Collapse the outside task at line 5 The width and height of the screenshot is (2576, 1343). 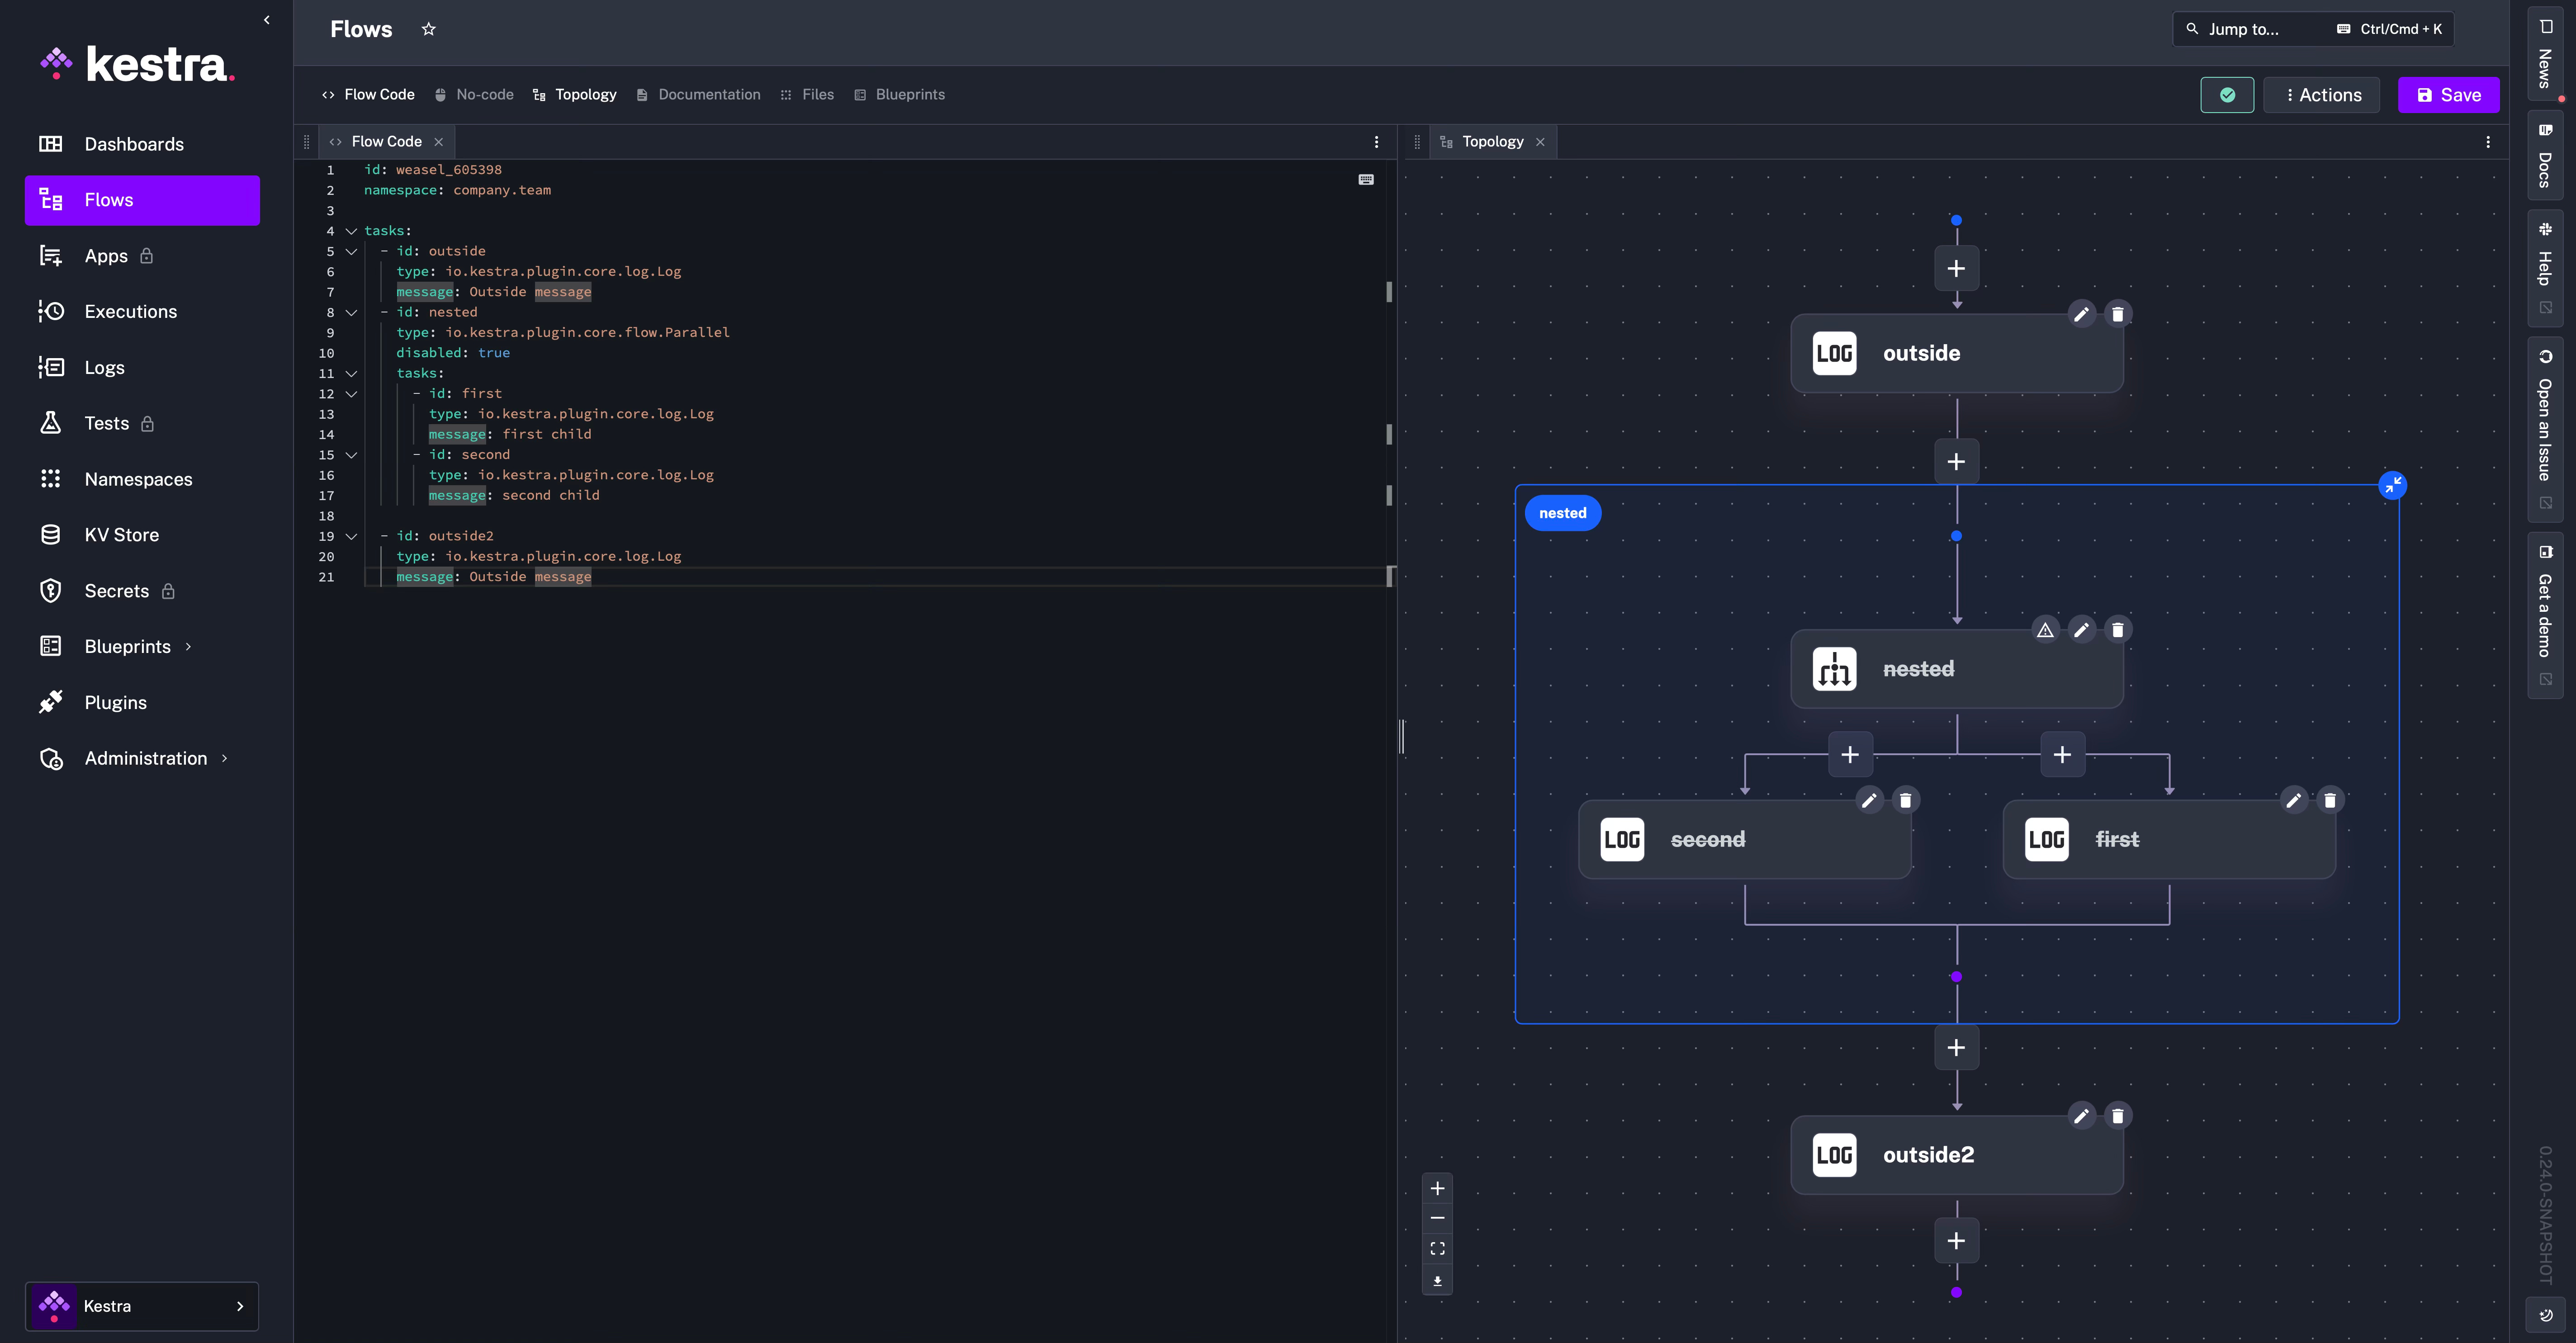[x=351, y=251]
